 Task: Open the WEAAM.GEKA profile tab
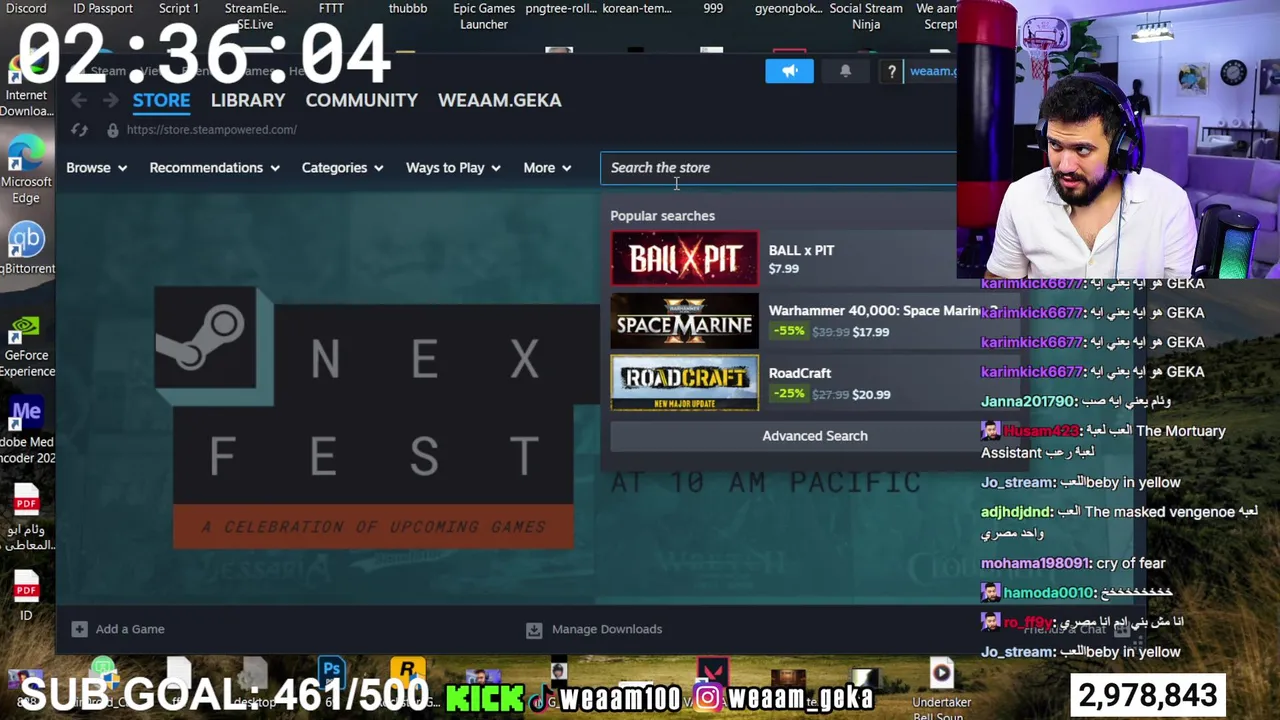(500, 100)
